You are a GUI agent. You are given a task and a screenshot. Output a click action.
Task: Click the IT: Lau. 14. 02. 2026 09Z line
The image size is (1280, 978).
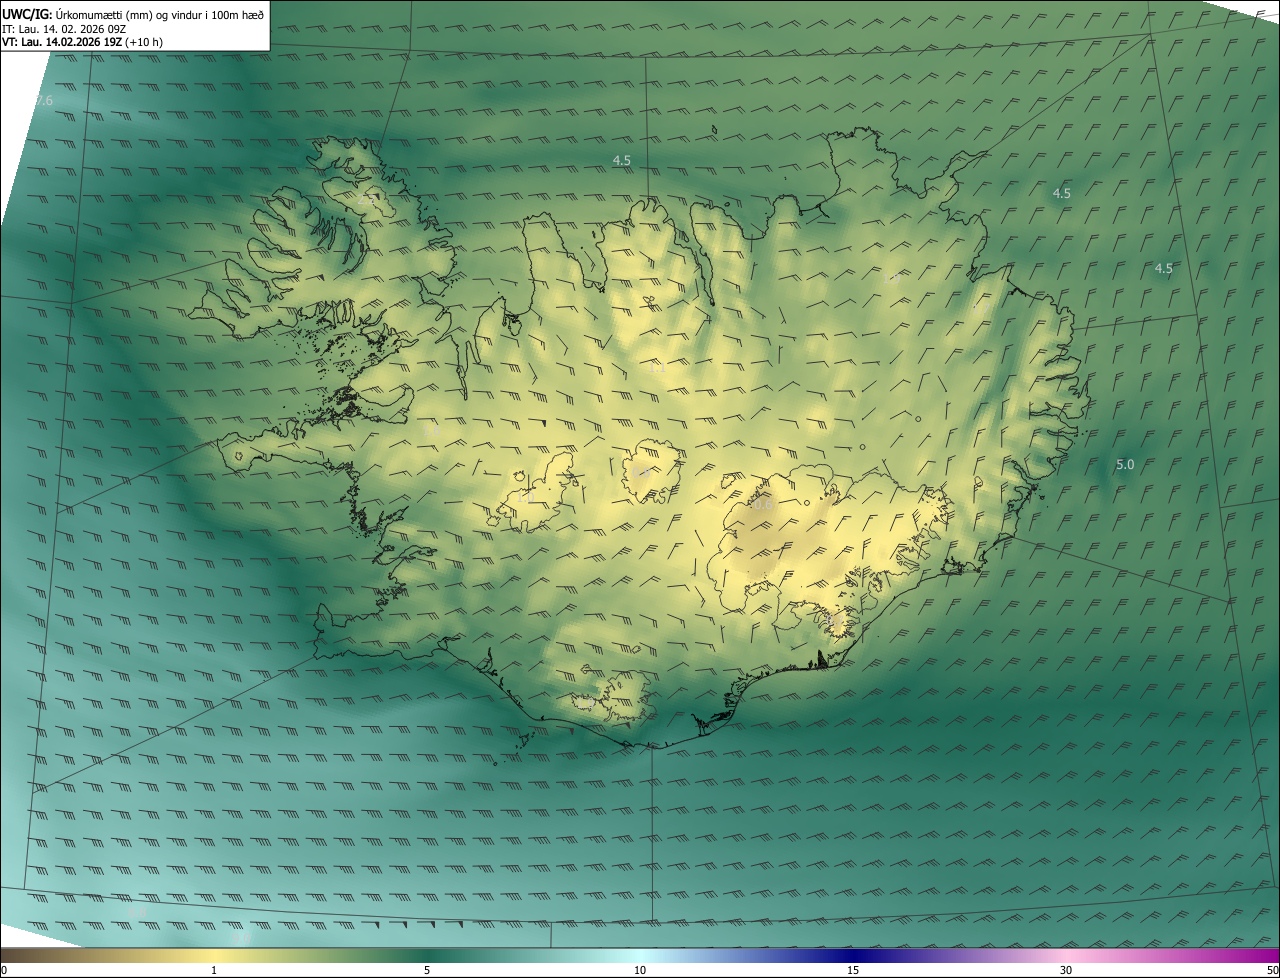[65, 28]
